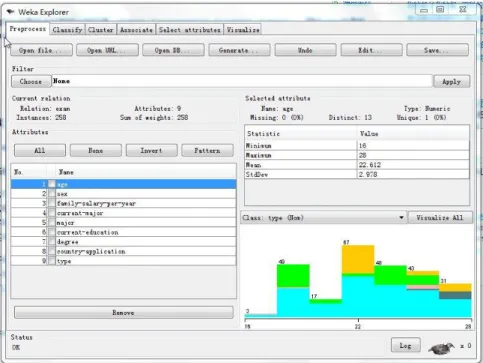Click the filter Choose button

[x=31, y=81]
